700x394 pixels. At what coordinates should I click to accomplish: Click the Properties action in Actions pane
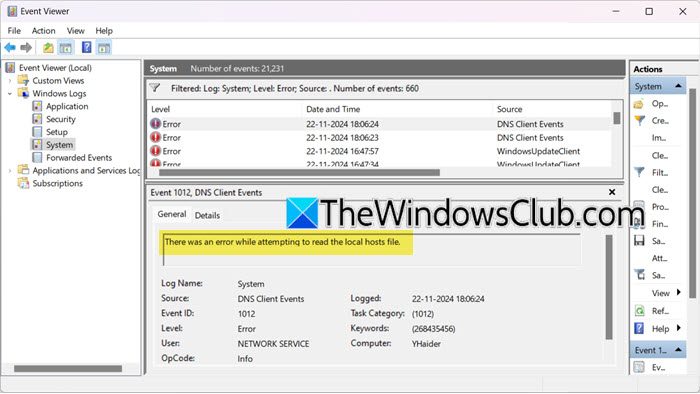pos(660,207)
